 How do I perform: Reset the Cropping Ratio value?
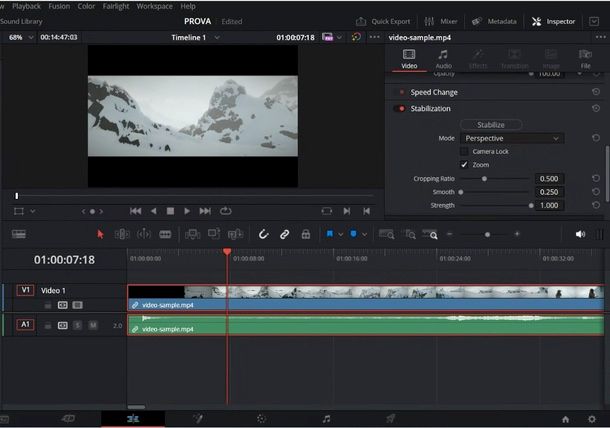point(596,179)
